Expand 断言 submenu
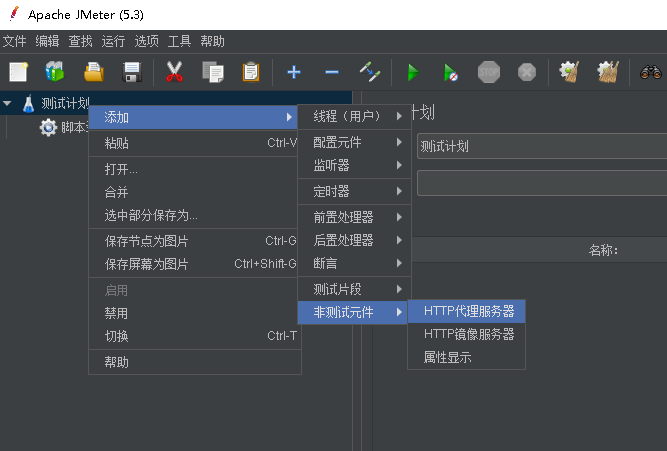Viewport: 667px width, 451px height. pyautogui.click(x=354, y=263)
